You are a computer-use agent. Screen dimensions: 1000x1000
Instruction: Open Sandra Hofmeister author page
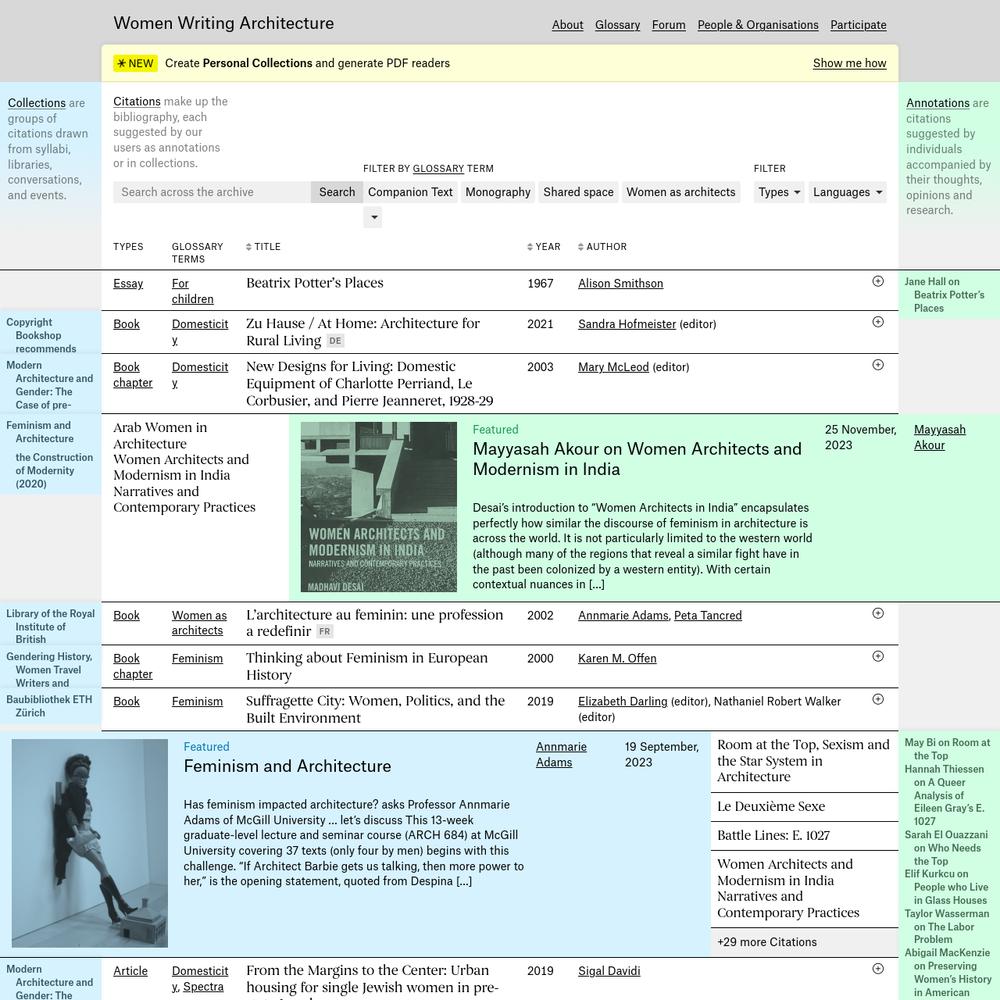[626, 324]
